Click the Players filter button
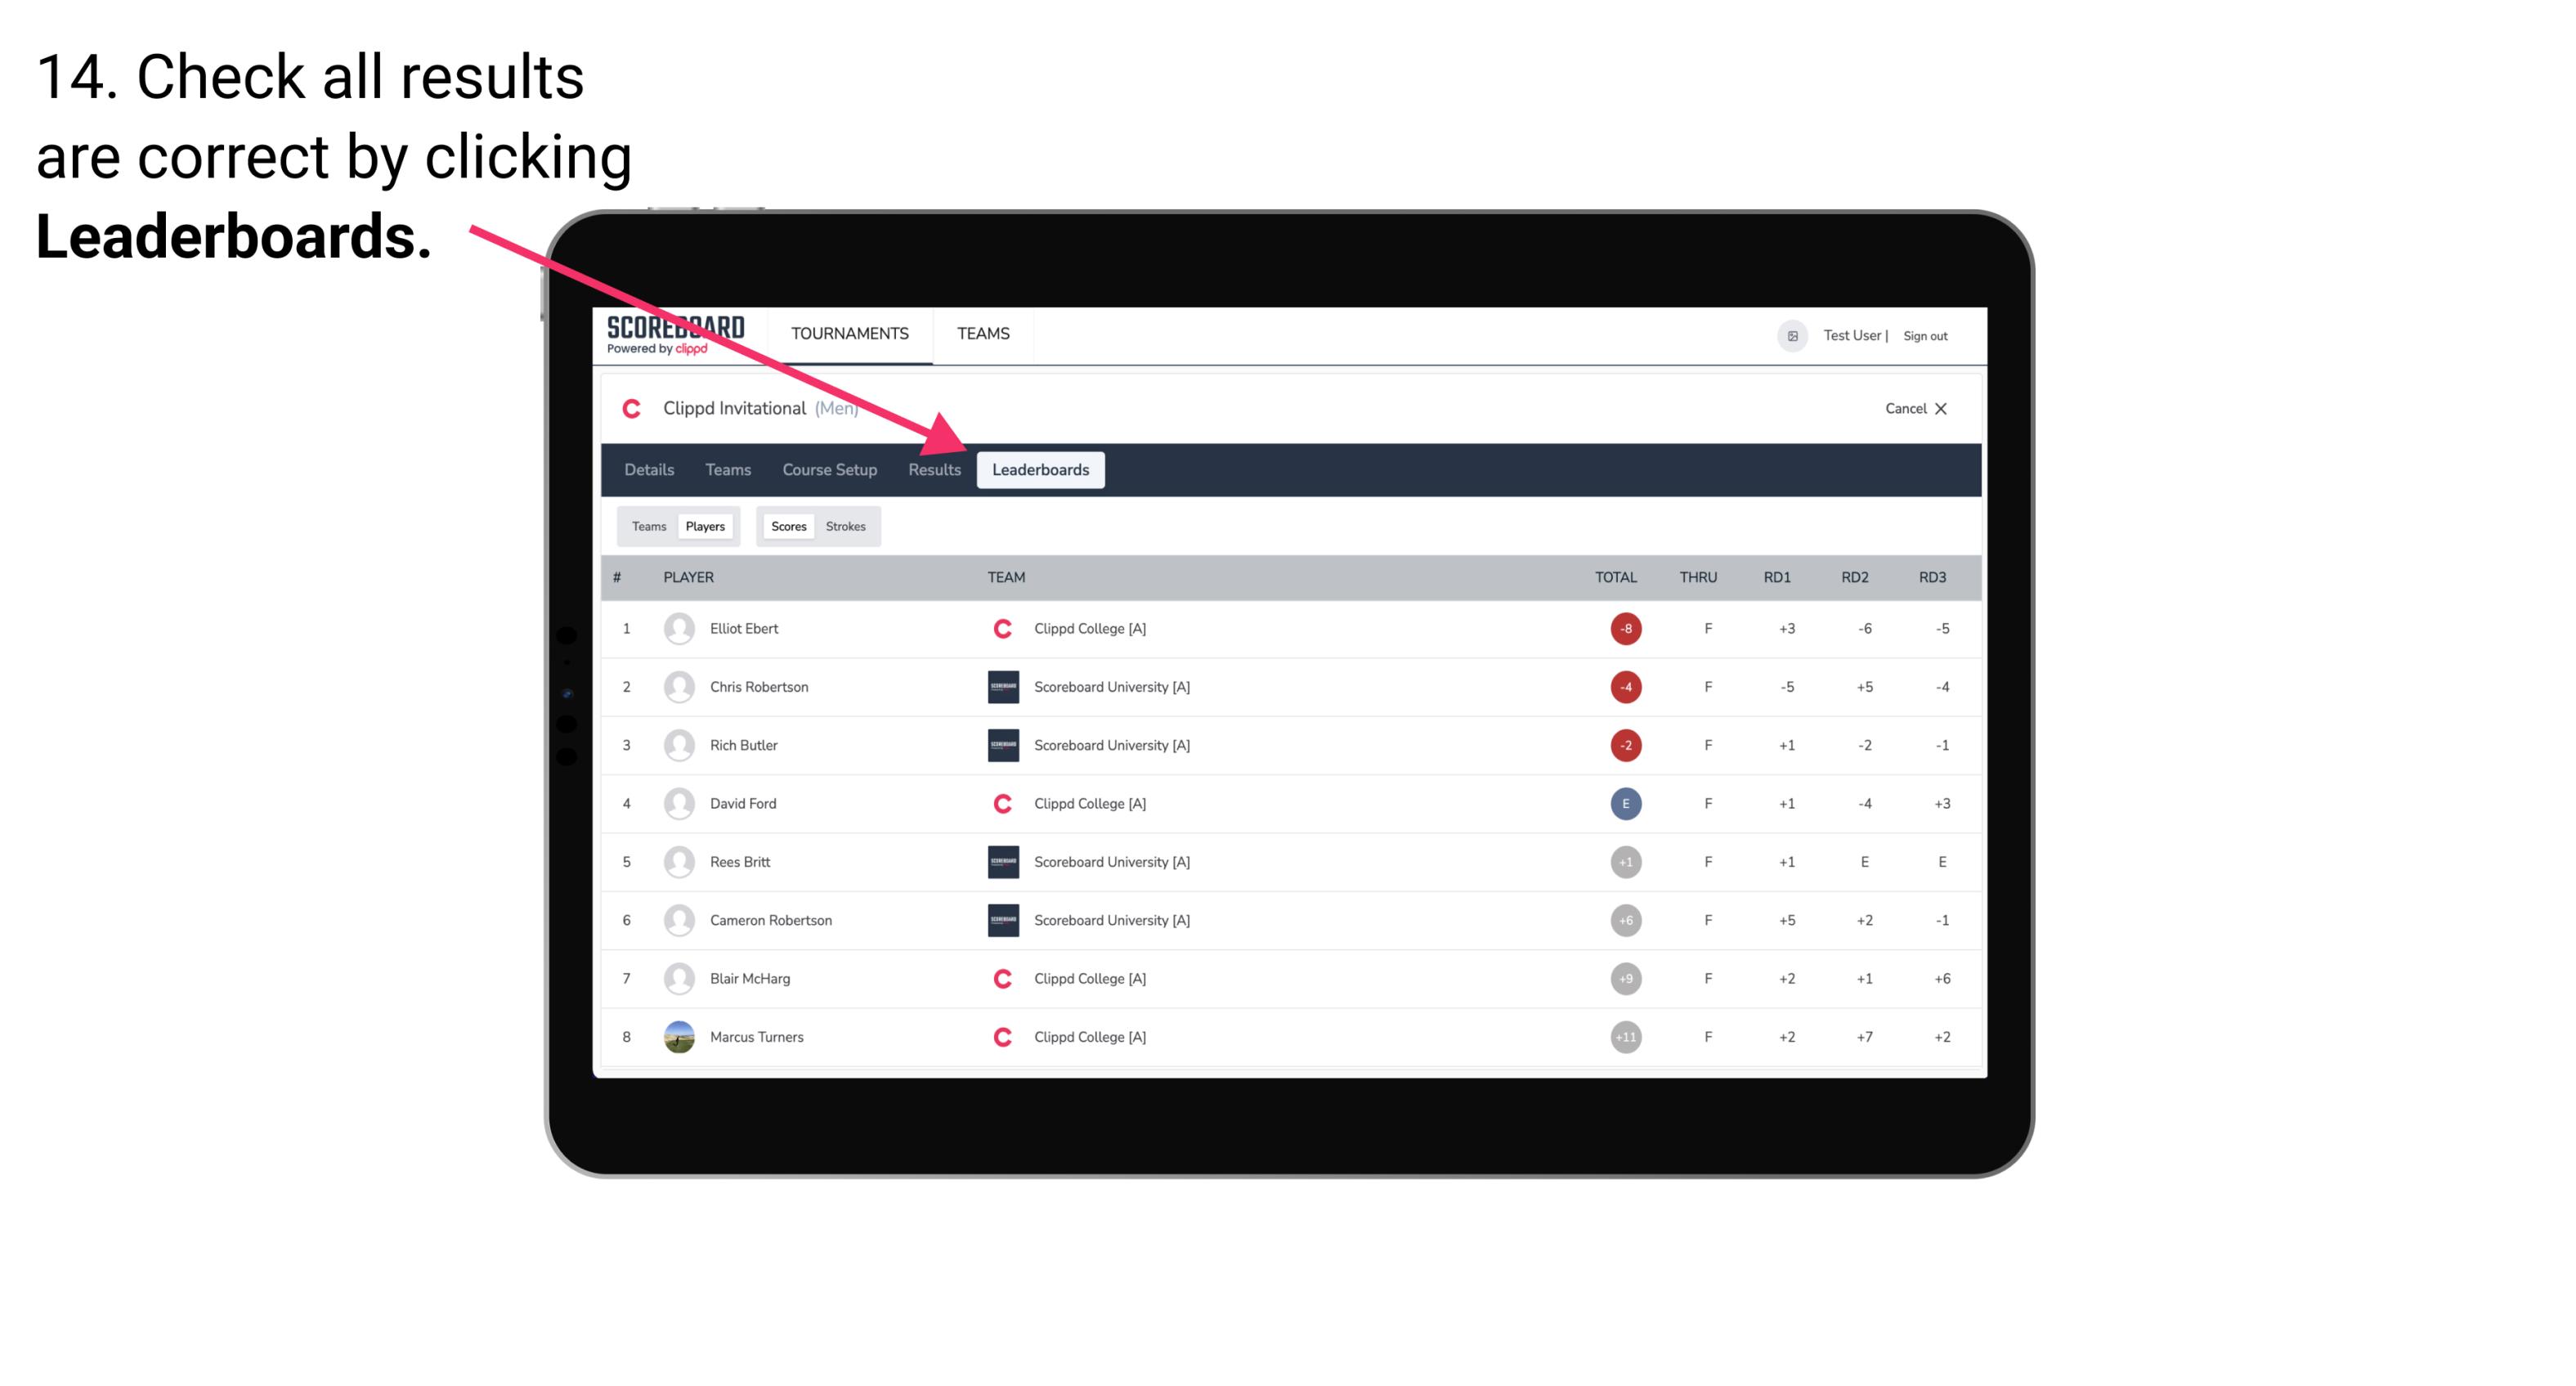2576x1386 pixels. pyautogui.click(x=705, y=524)
